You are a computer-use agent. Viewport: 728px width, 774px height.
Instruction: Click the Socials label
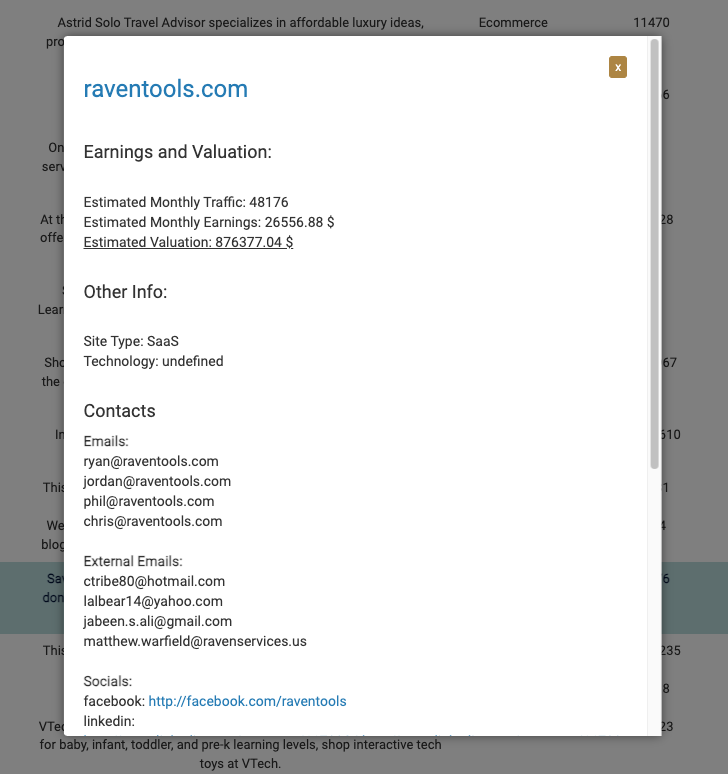(108, 681)
